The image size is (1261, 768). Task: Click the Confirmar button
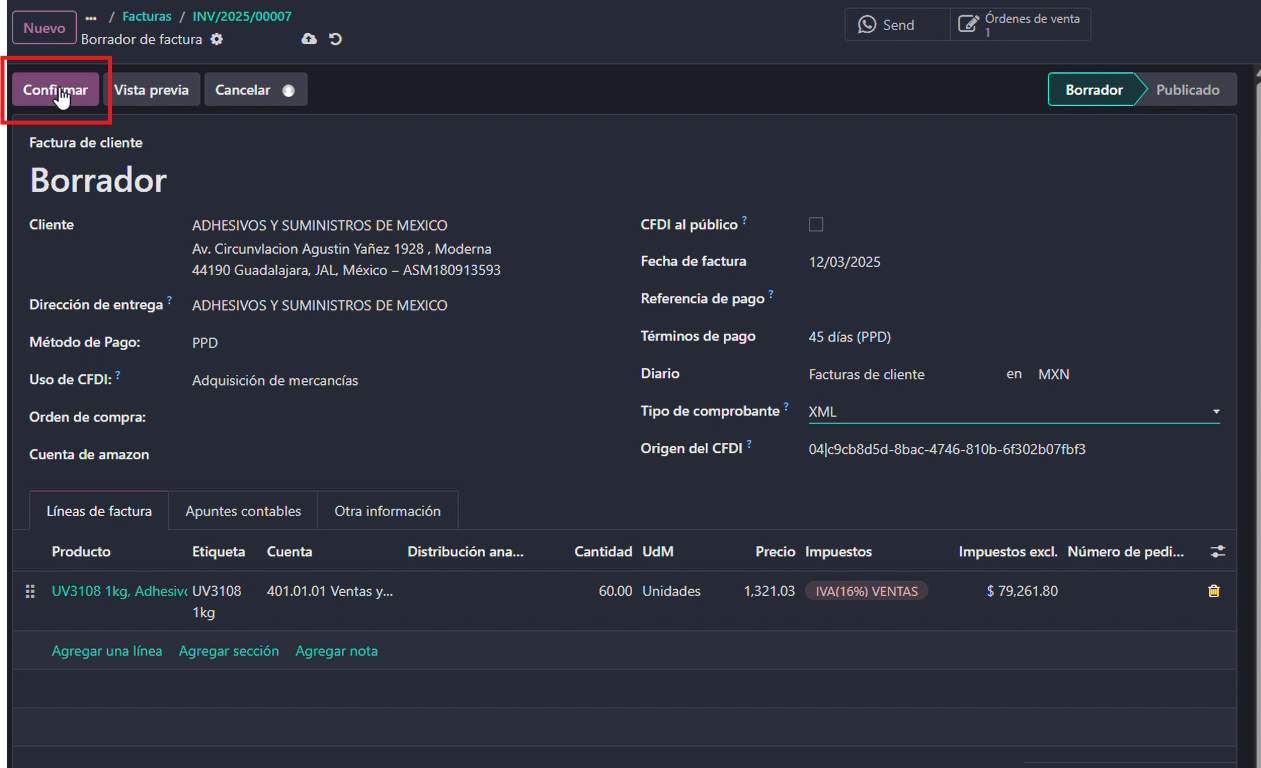coord(55,90)
